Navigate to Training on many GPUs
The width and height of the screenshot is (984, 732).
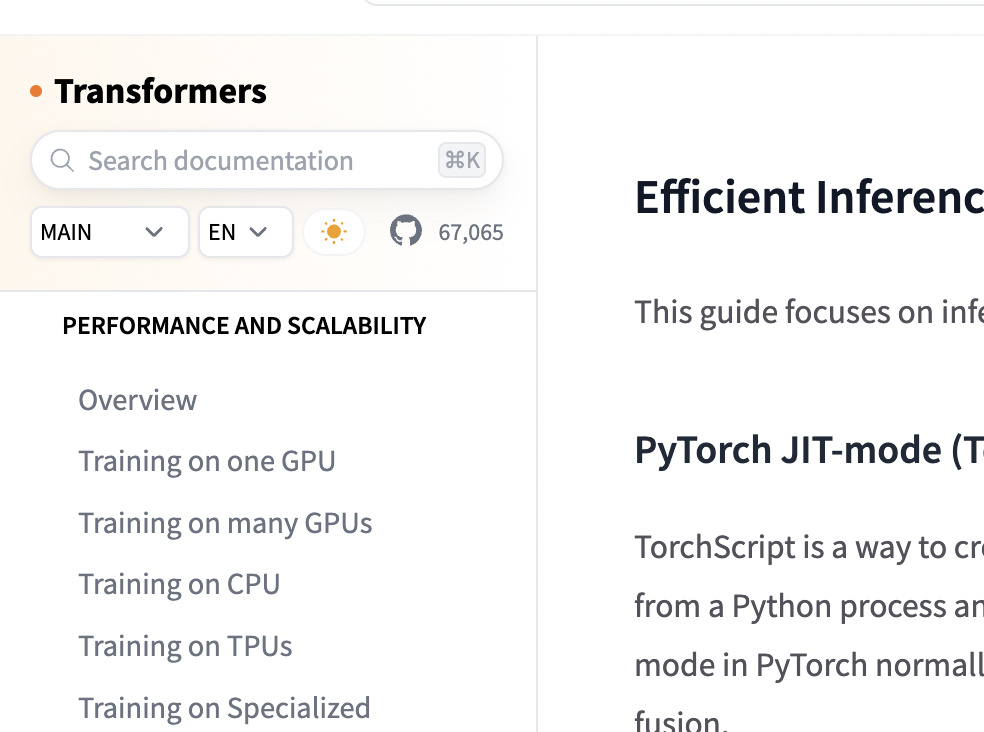pos(225,522)
